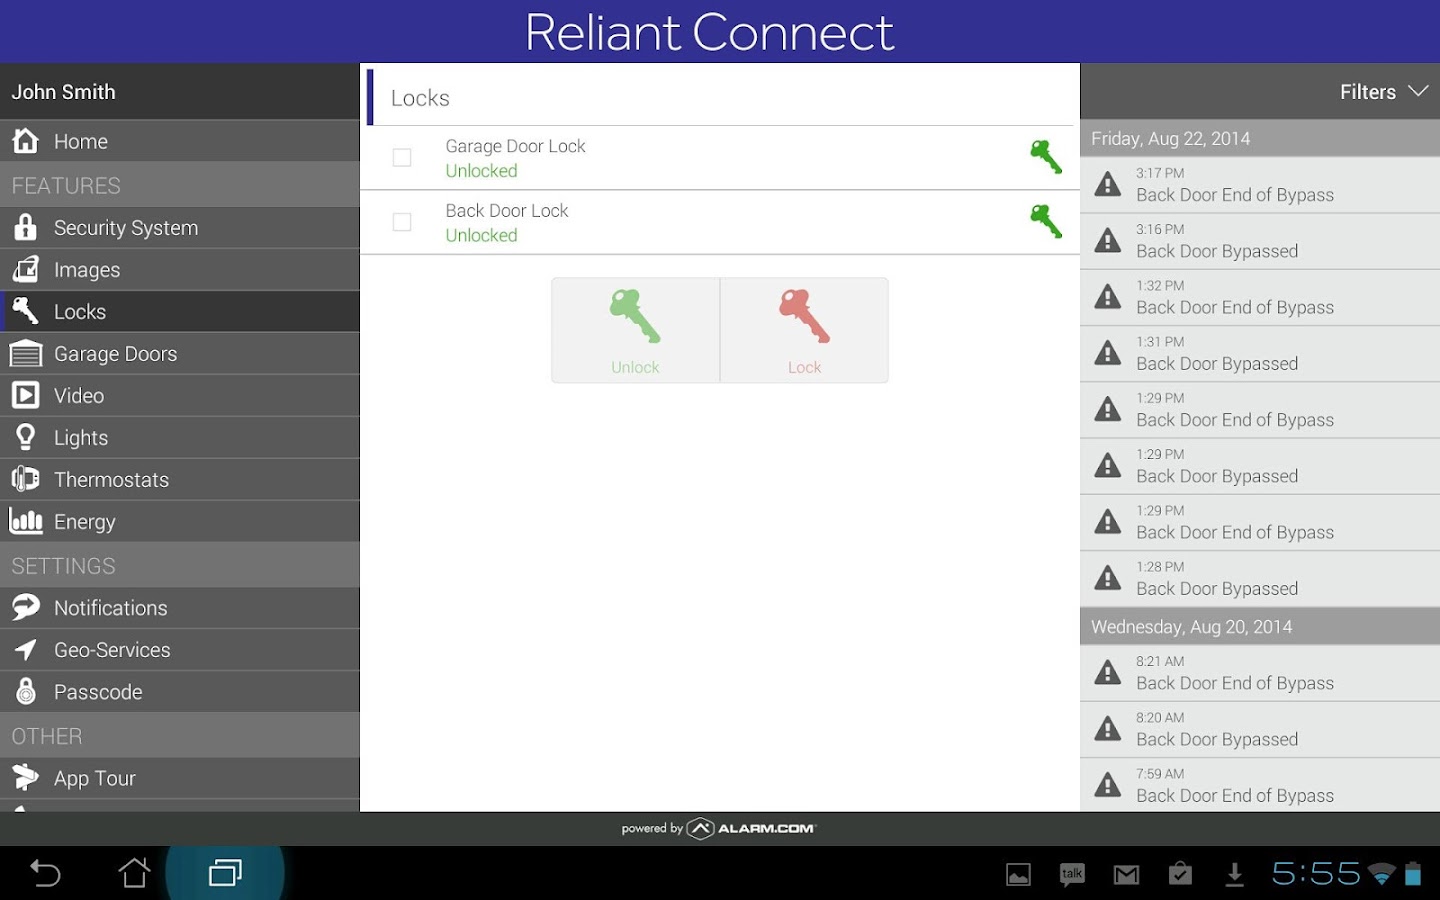The height and width of the screenshot is (900, 1440).
Task: Open the Notifications speech bubble icon
Action: [26, 607]
